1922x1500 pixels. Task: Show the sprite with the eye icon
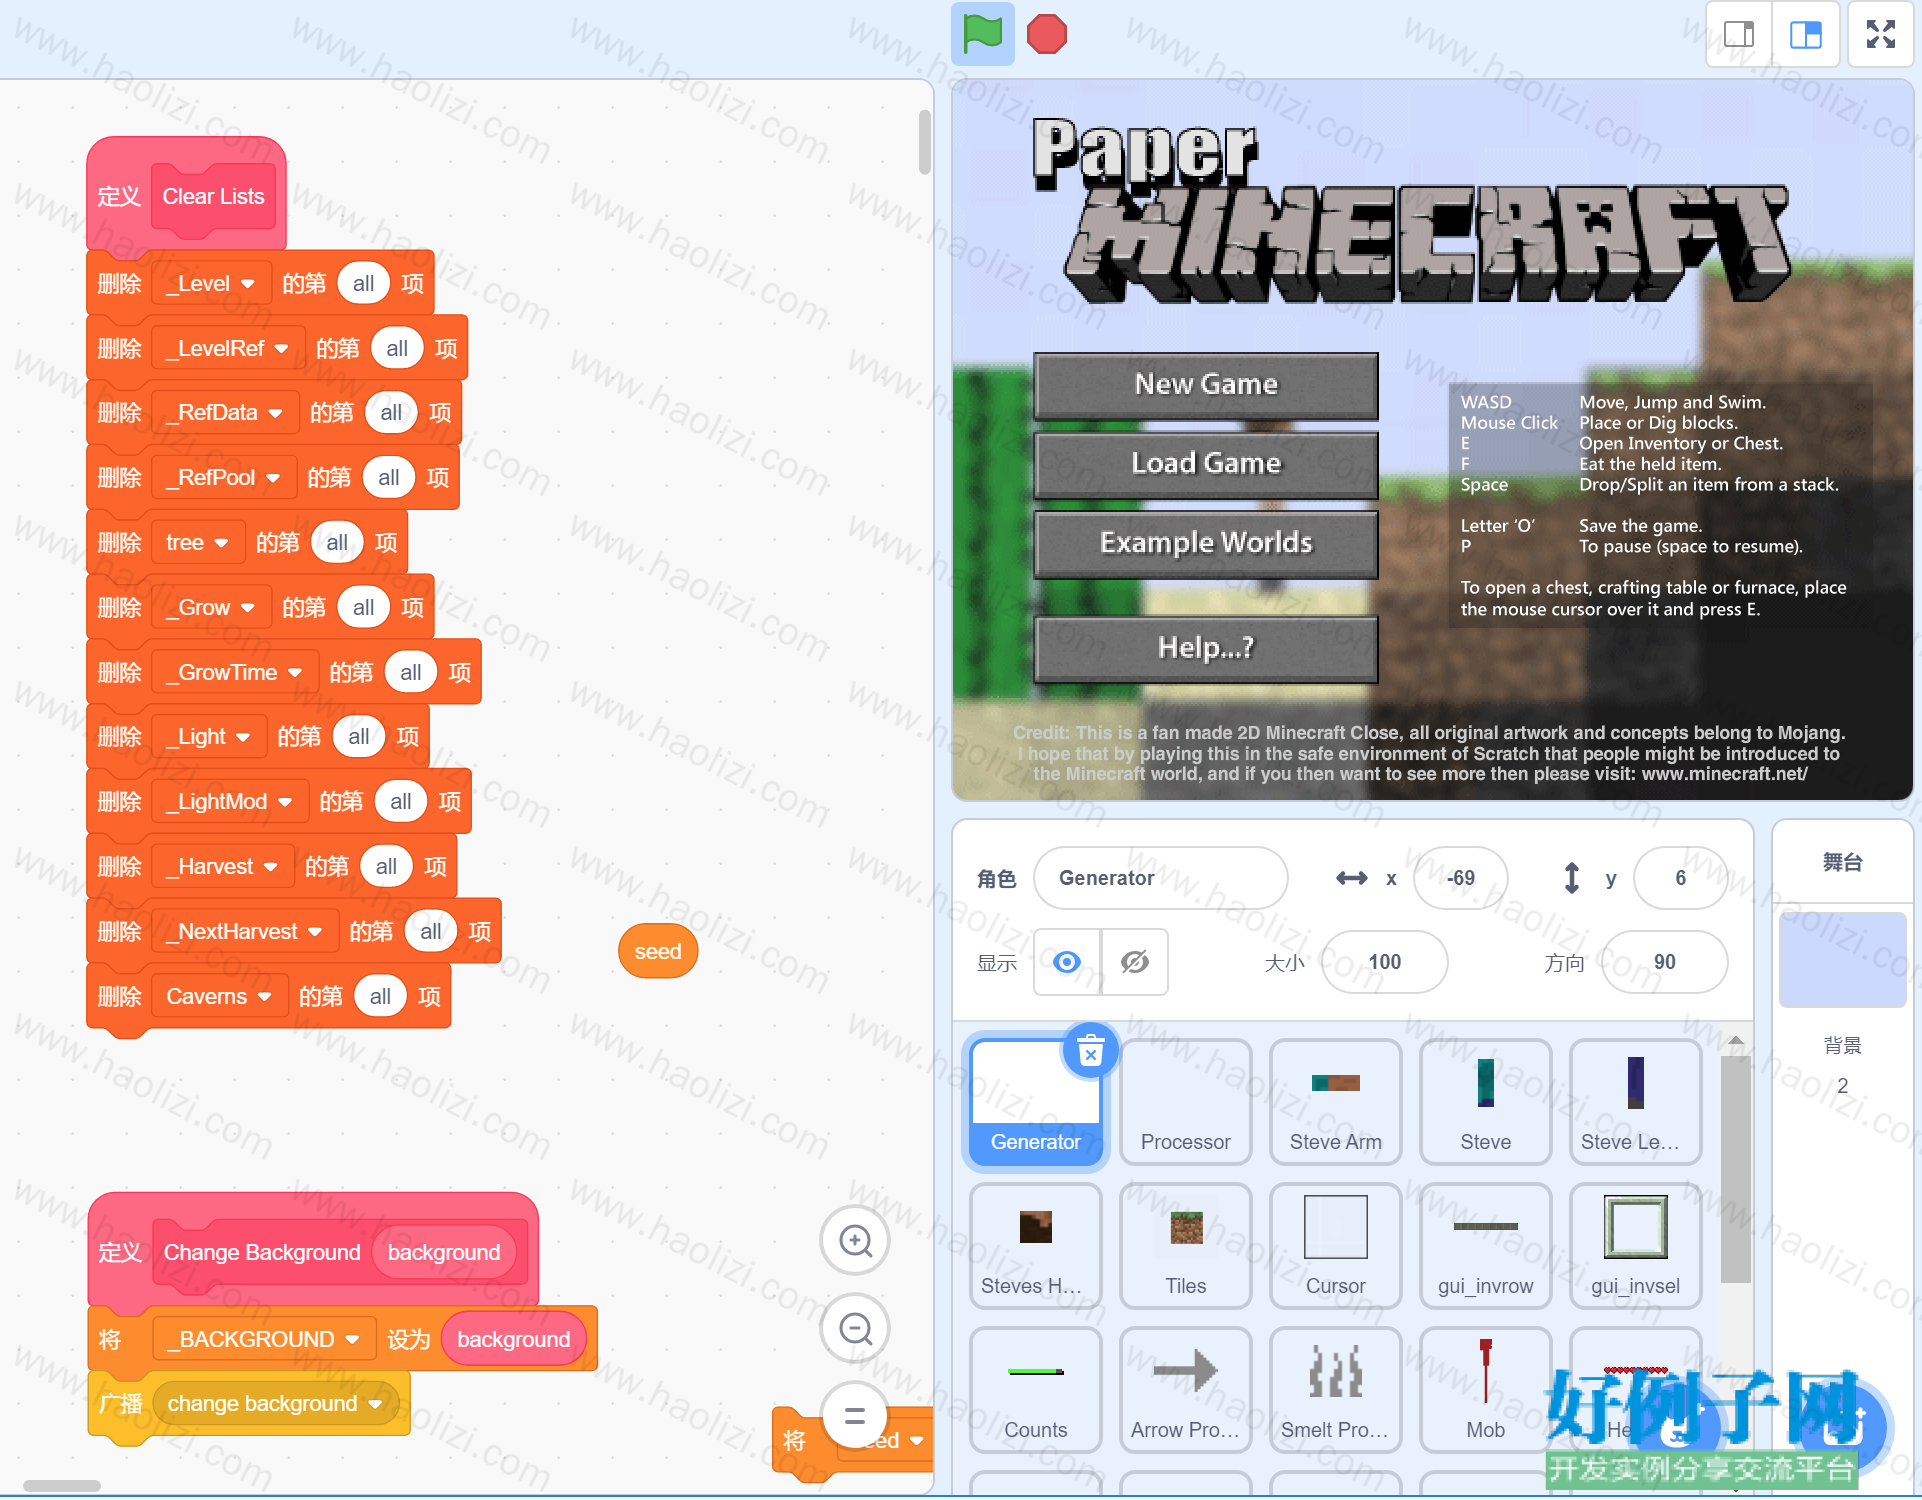(x=1067, y=962)
